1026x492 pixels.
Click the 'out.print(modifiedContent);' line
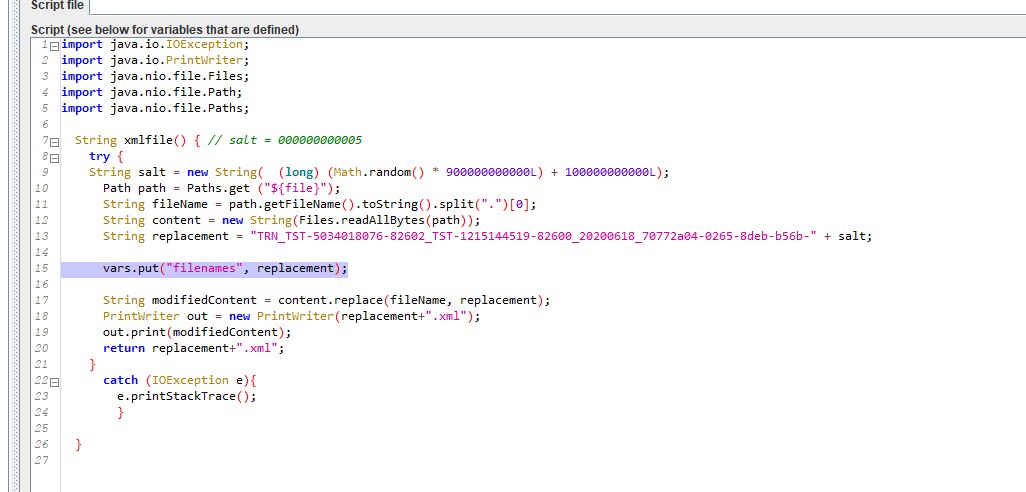click(197, 332)
